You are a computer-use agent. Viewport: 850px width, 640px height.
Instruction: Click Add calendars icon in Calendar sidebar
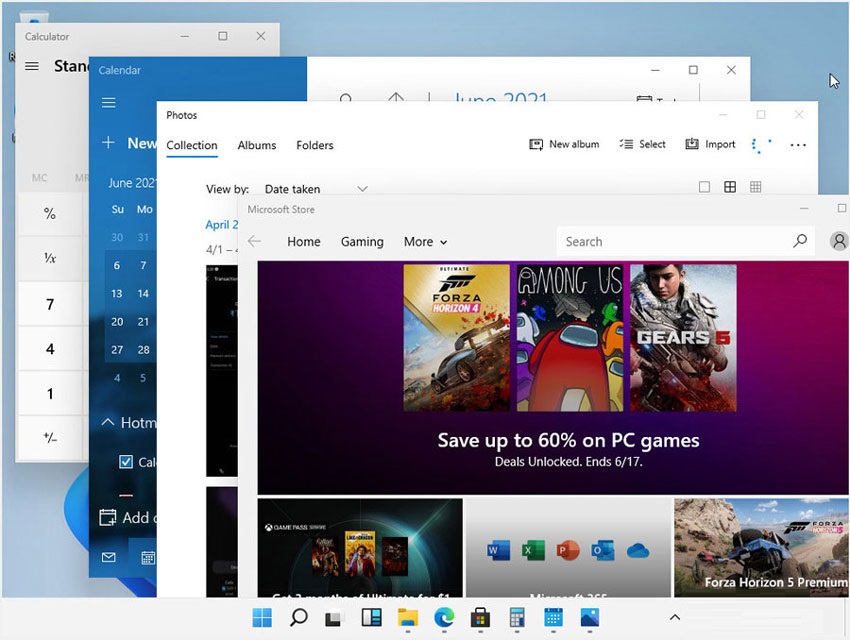107,518
